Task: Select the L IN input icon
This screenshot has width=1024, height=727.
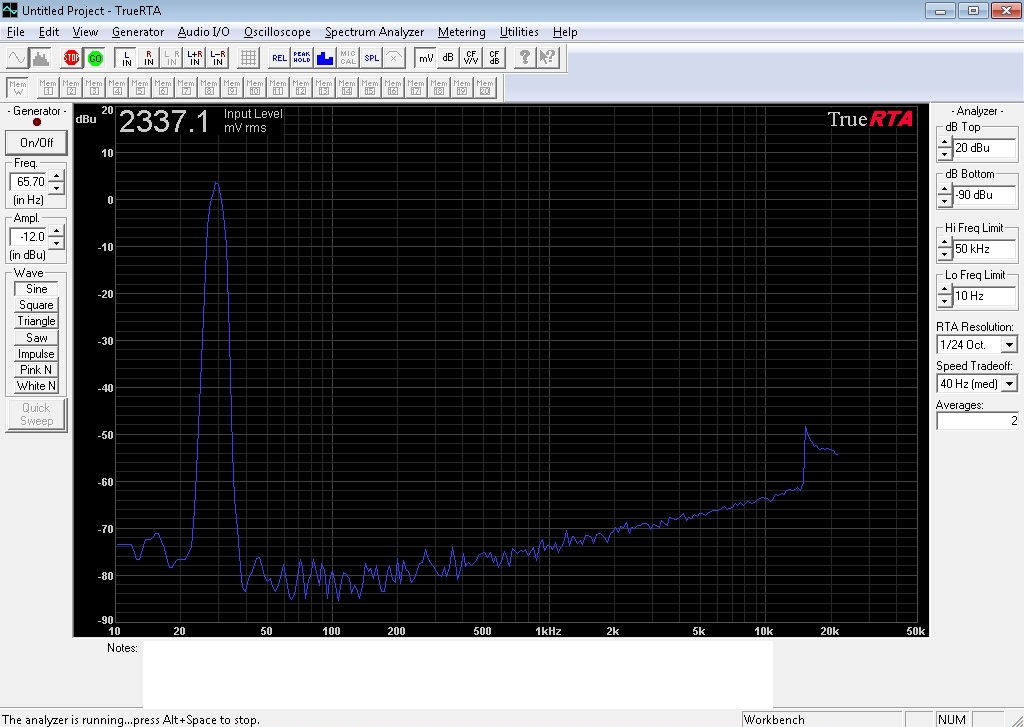Action: pyautogui.click(x=126, y=58)
